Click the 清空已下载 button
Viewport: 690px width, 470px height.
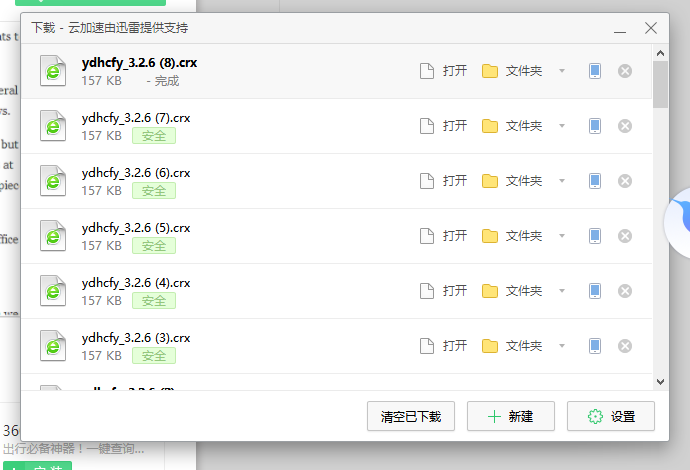[x=411, y=416]
